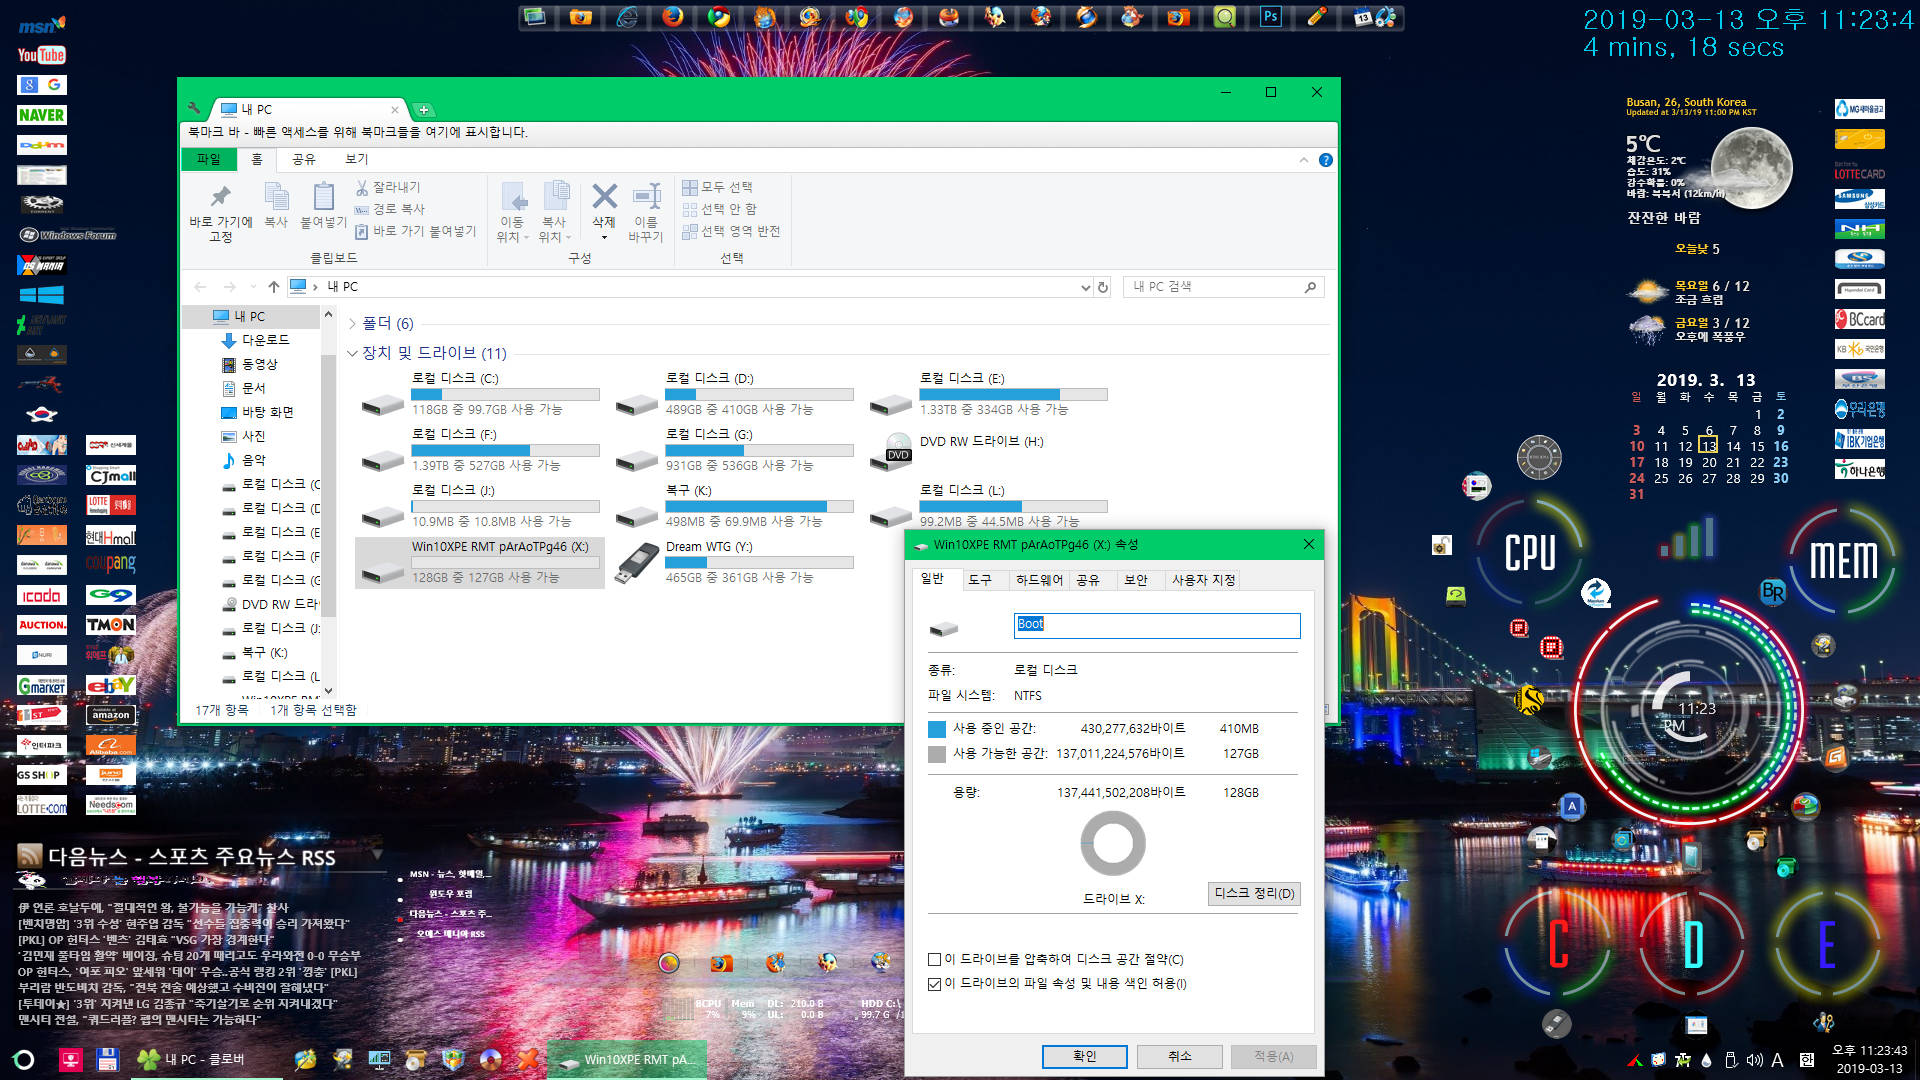Expand the Daum news RSS widget dropdown

point(377,855)
